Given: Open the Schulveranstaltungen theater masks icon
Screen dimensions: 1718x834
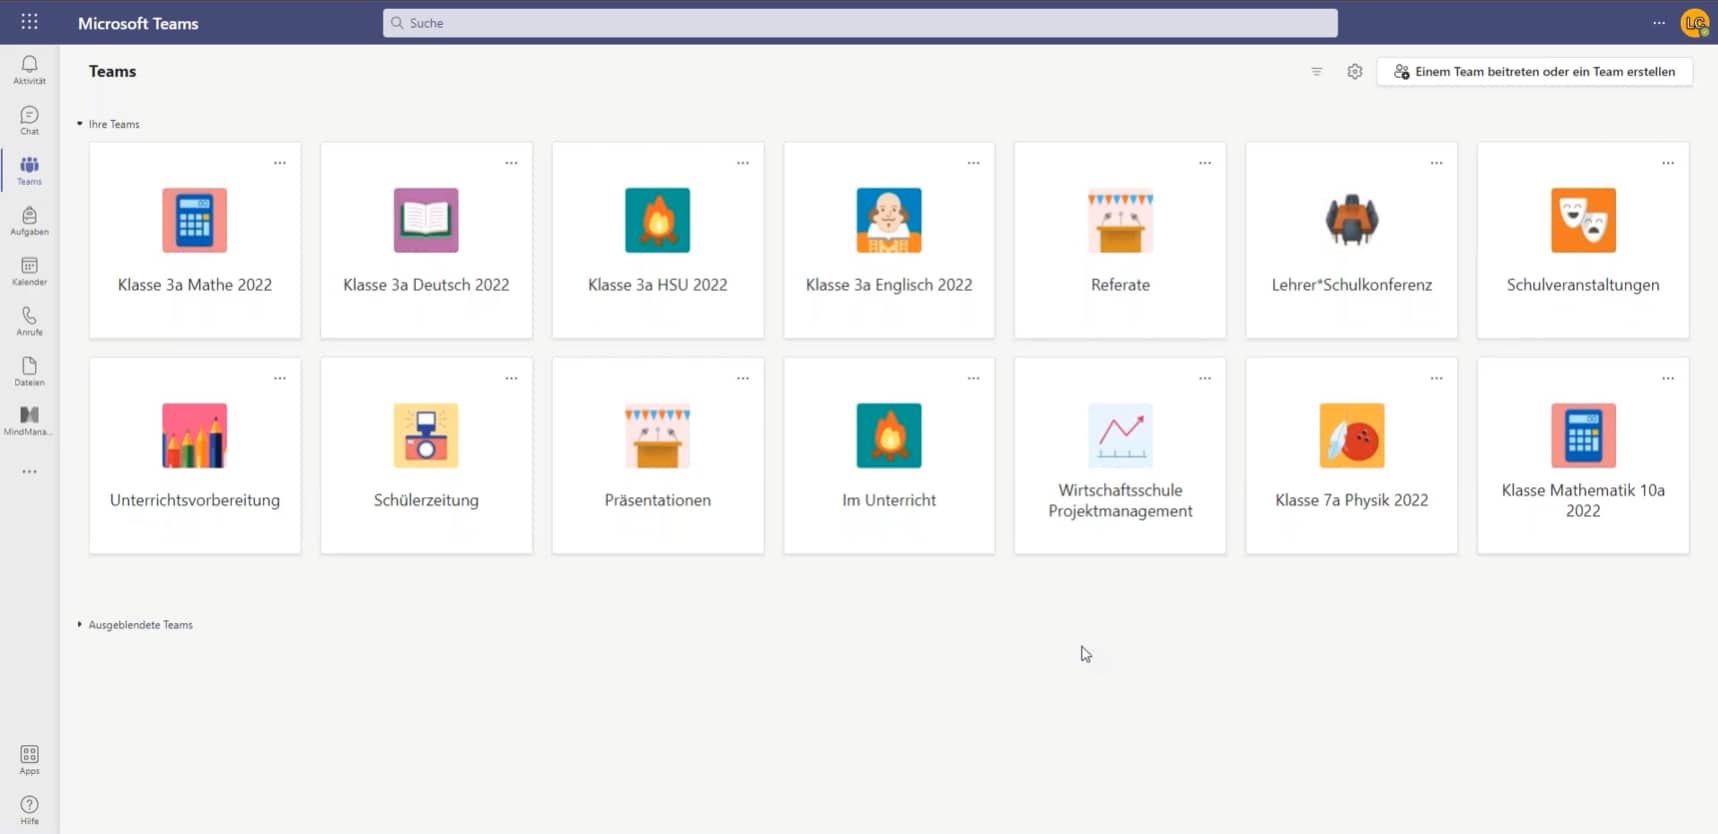Looking at the screenshot, I should pyautogui.click(x=1583, y=220).
